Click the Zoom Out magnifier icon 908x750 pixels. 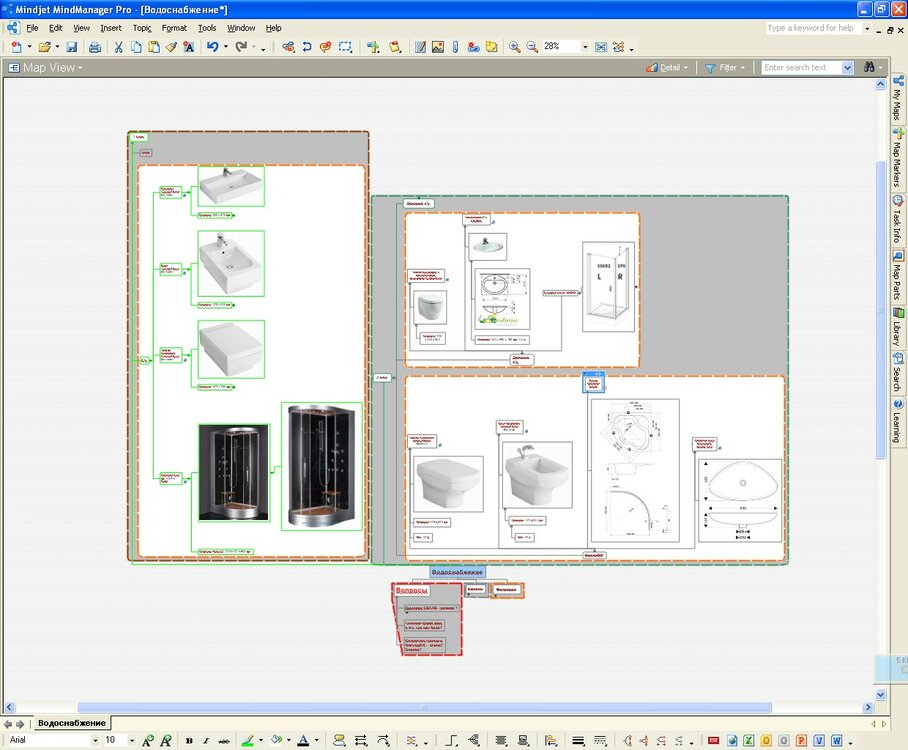532,47
